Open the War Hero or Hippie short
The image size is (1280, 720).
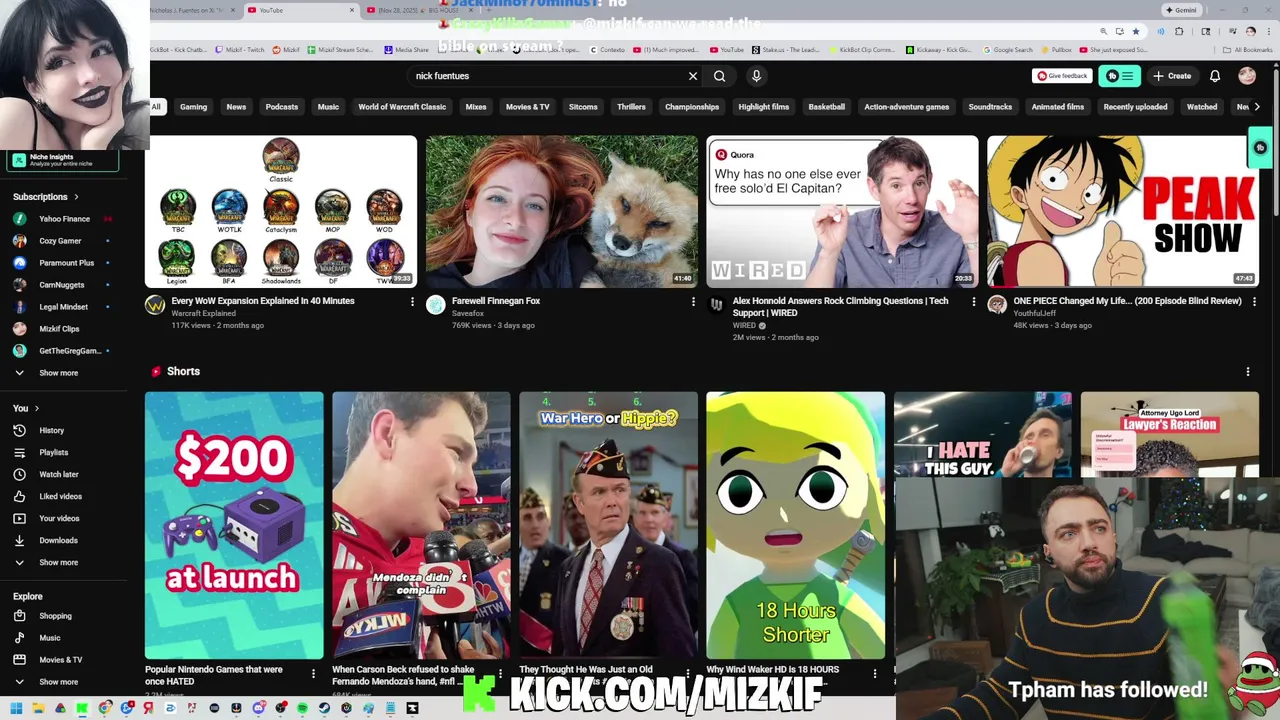pyautogui.click(x=608, y=525)
